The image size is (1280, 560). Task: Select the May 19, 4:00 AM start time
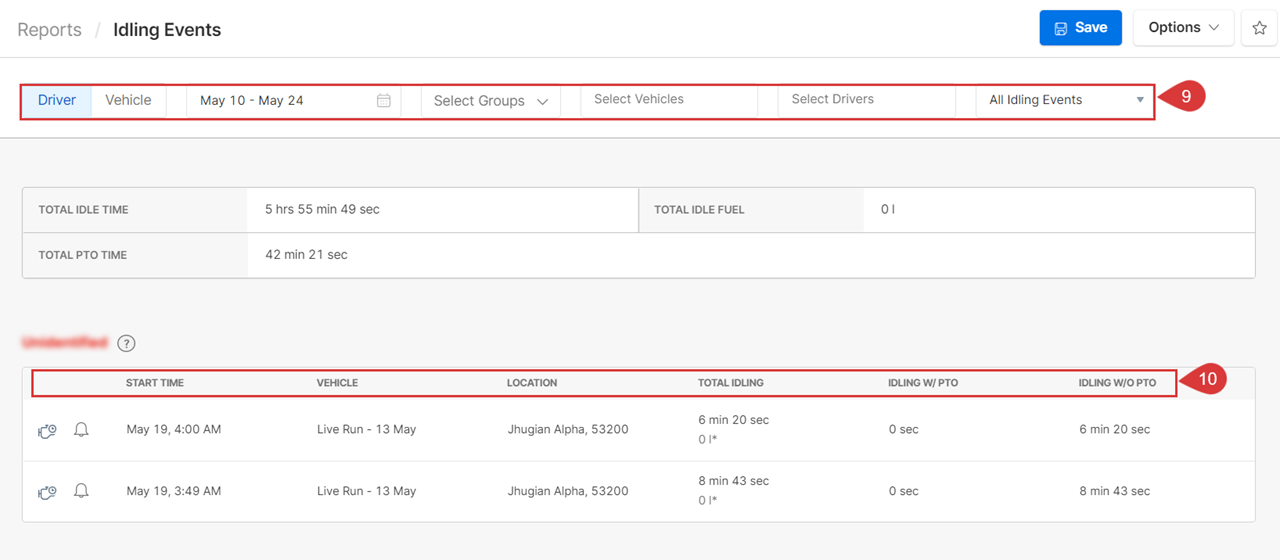coord(174,429)
